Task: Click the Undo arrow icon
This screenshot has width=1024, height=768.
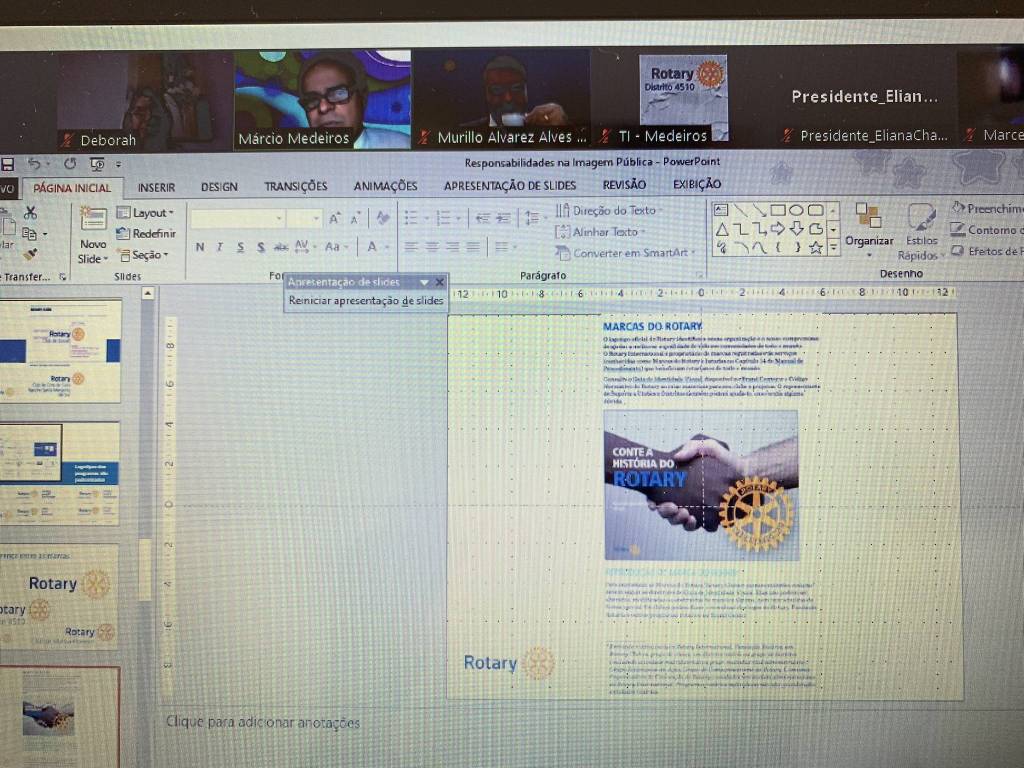Action: (x=35, y=164)
